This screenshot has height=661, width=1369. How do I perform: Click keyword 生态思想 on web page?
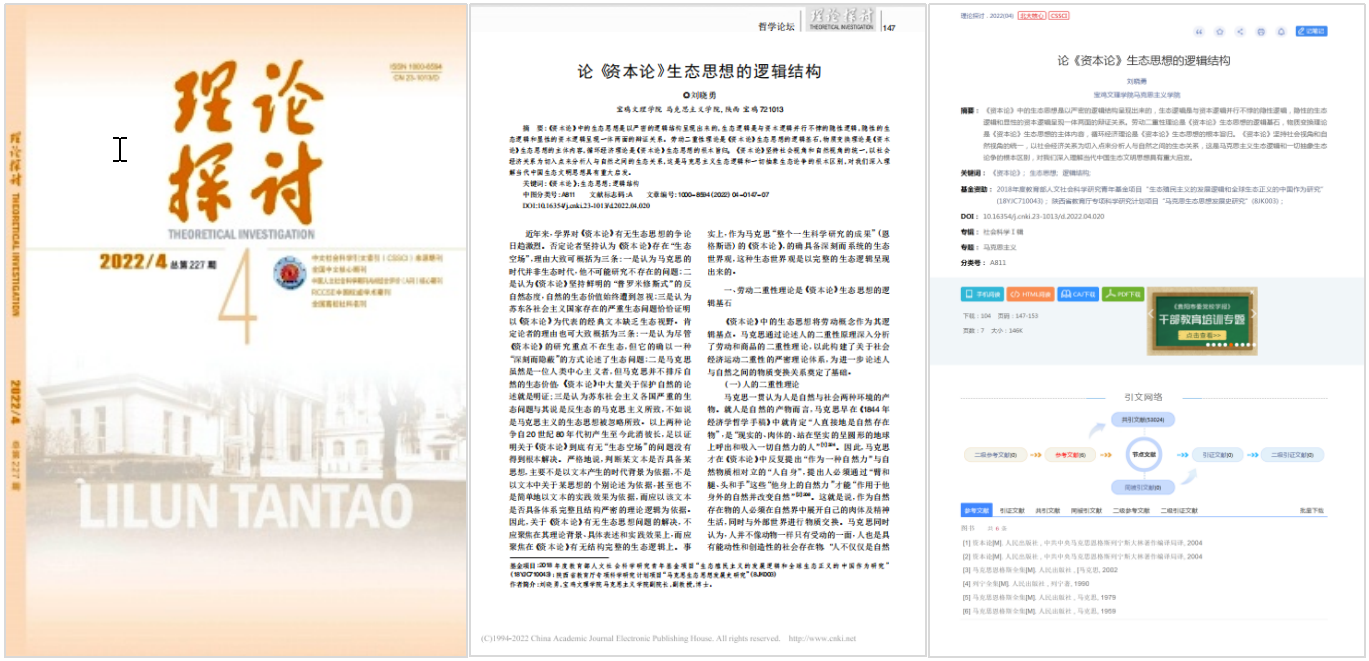tap(1041, 173)
